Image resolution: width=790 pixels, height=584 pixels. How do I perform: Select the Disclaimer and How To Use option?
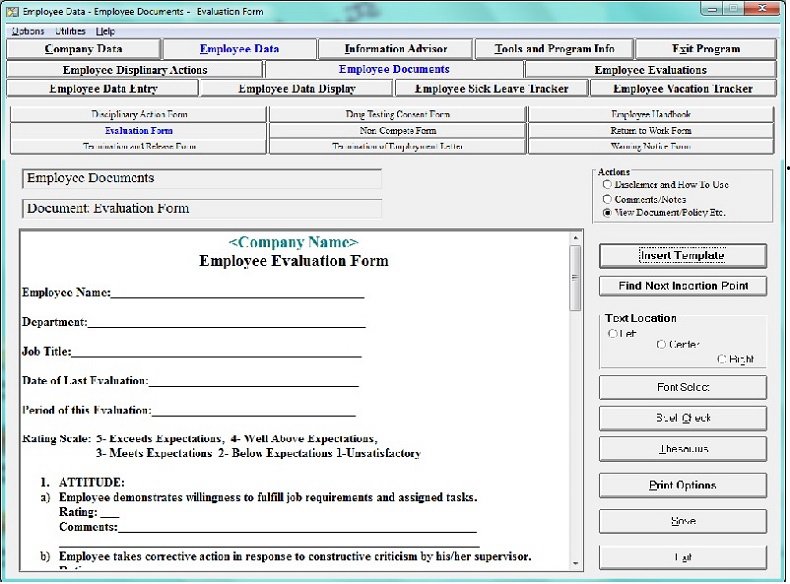[607, 185]
